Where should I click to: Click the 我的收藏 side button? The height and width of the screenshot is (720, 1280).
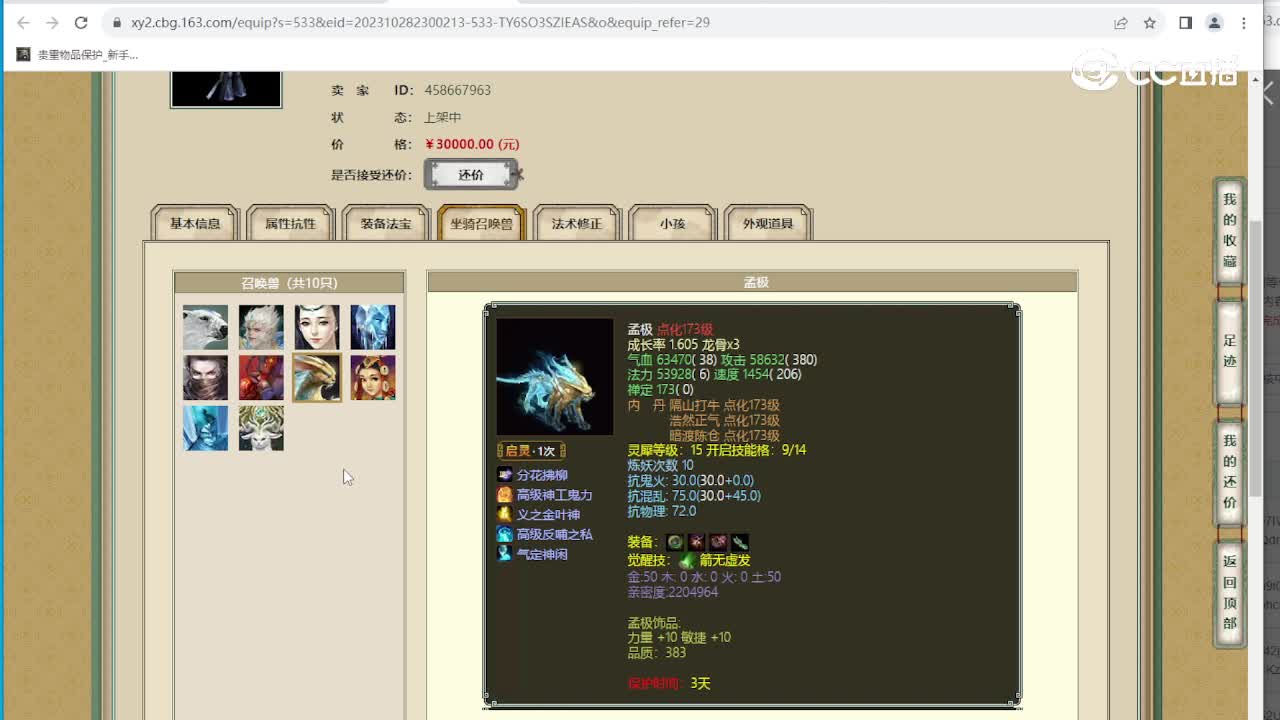[x=1230, y=231]
